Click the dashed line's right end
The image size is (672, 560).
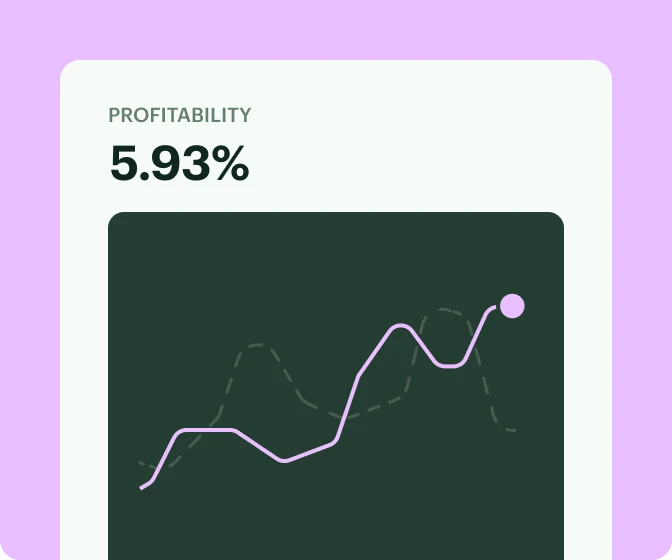click(x=514, y=430)
